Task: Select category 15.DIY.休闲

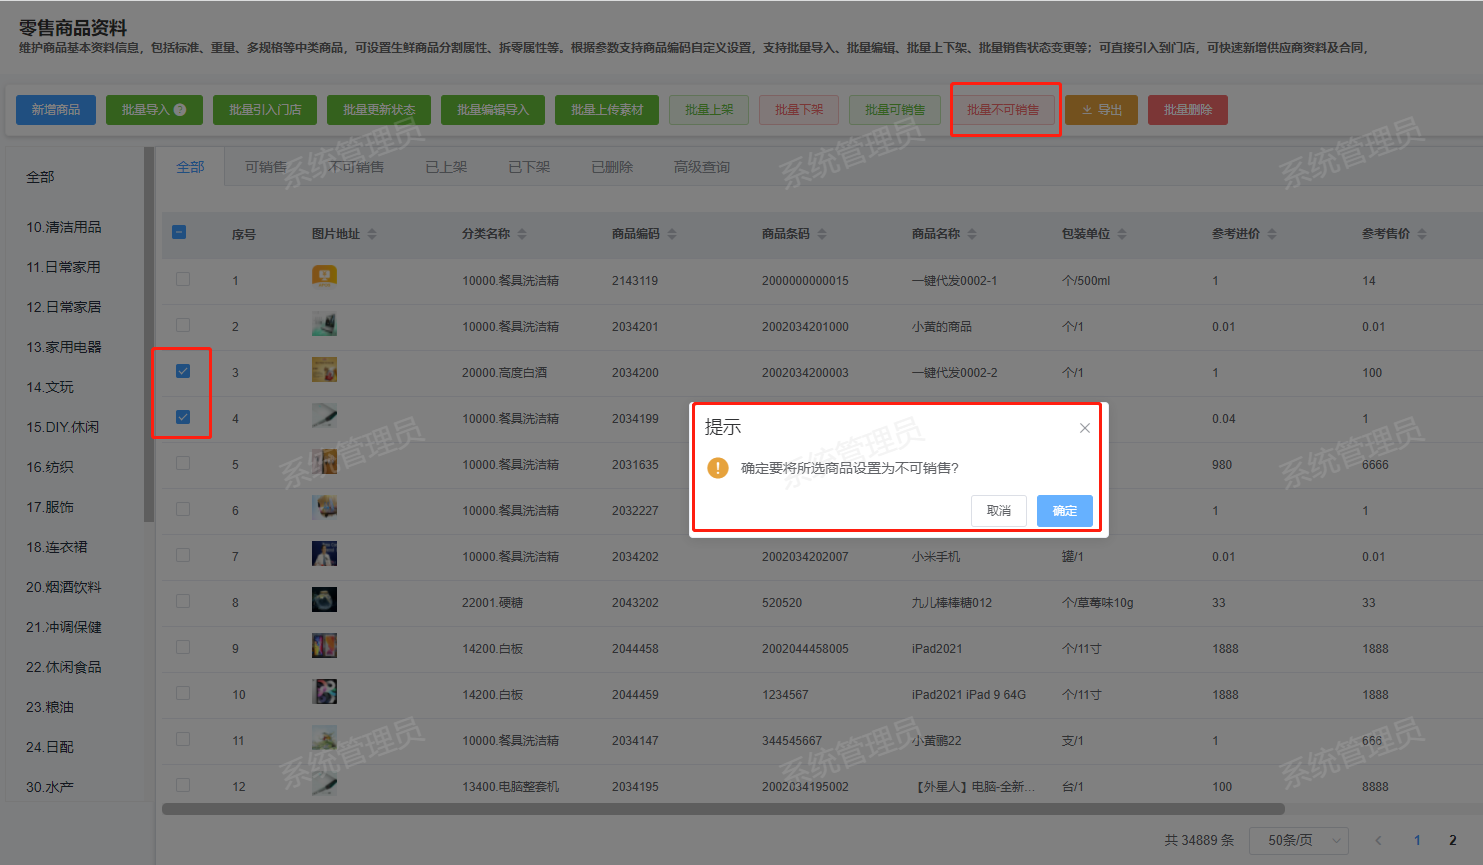Action: coord(62,427)
